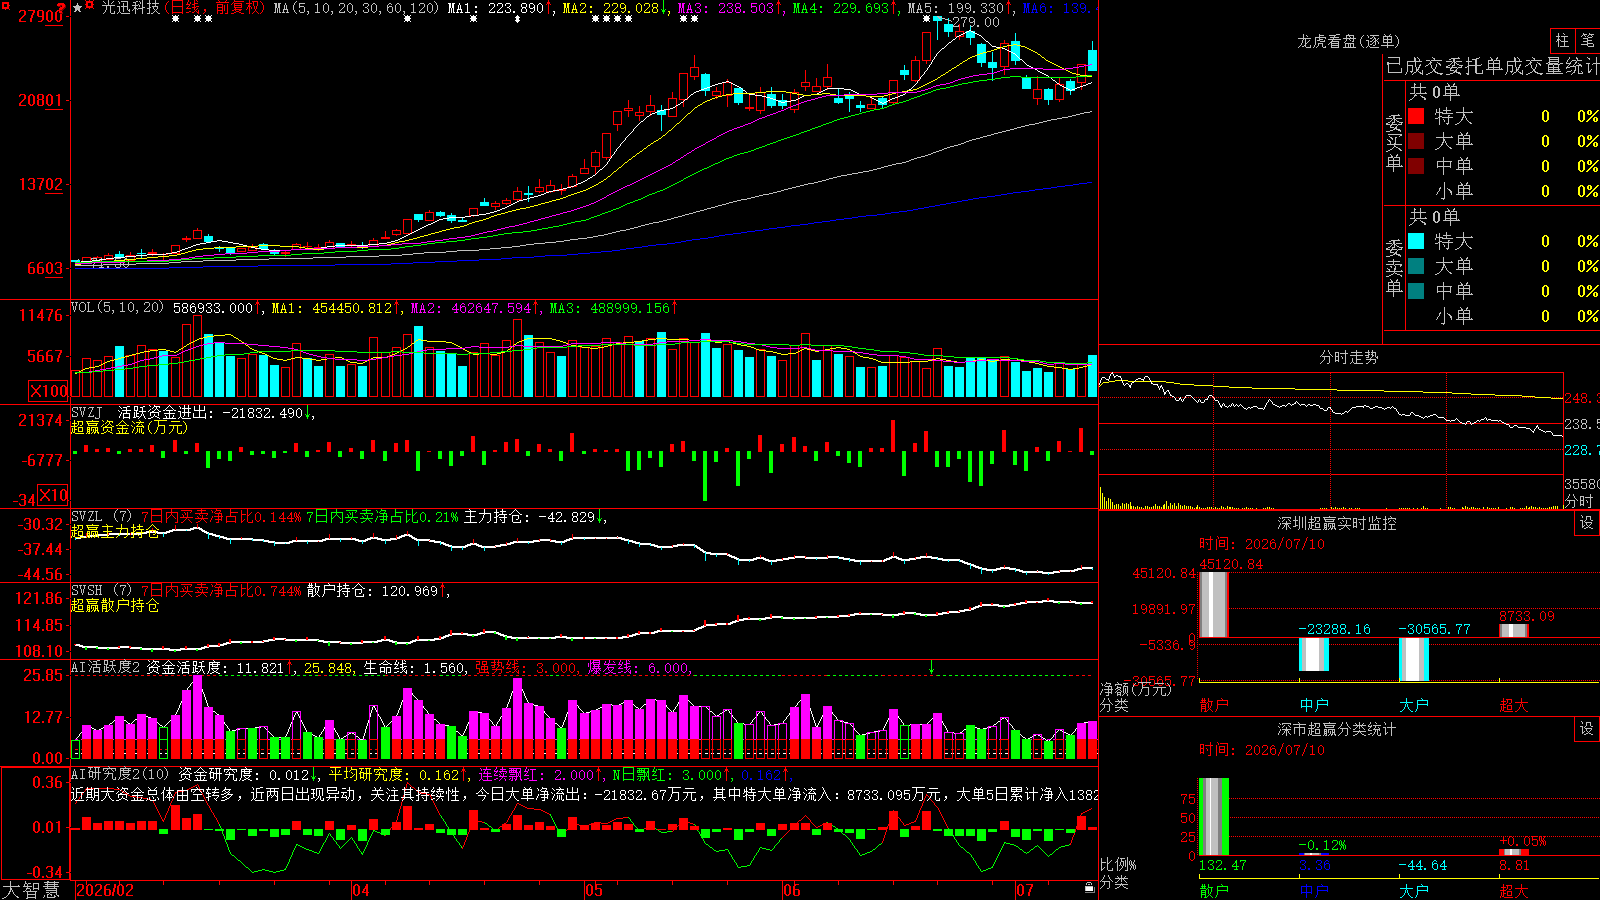Click the ×10 multiplier box in the SVZJ panel

(54, 495)
